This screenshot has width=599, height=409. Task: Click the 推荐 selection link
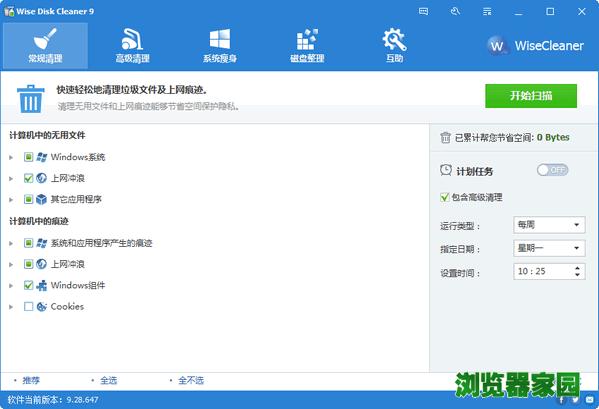pyautogui.click(x=31, y=380)
